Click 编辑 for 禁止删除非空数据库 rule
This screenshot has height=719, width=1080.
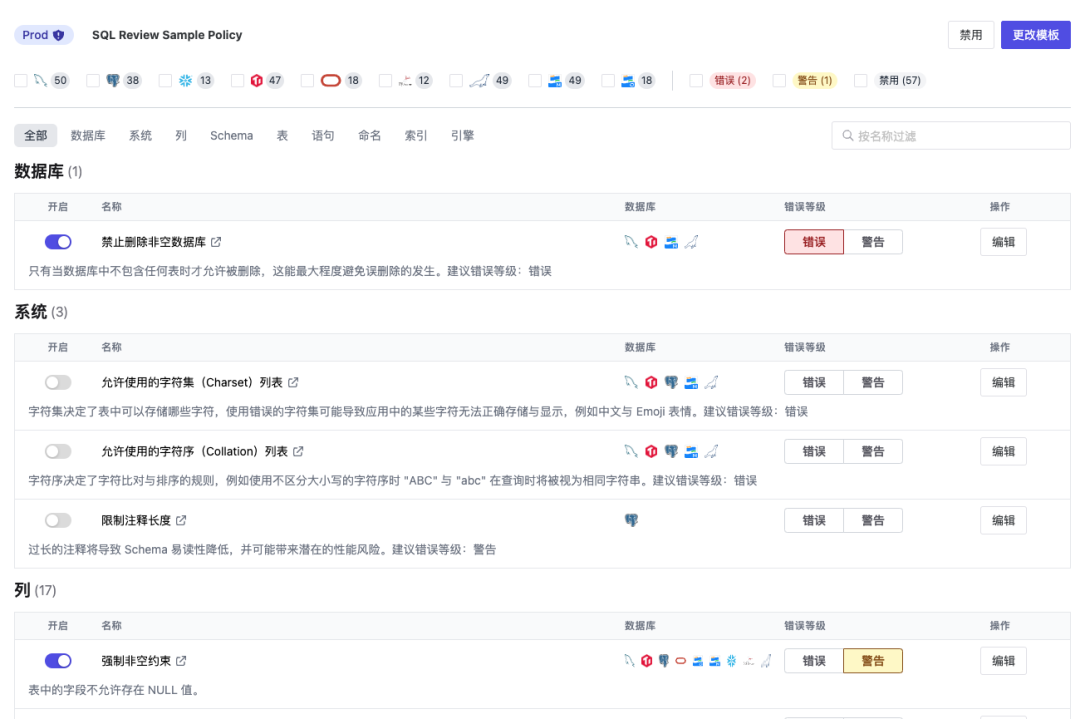1003,242
